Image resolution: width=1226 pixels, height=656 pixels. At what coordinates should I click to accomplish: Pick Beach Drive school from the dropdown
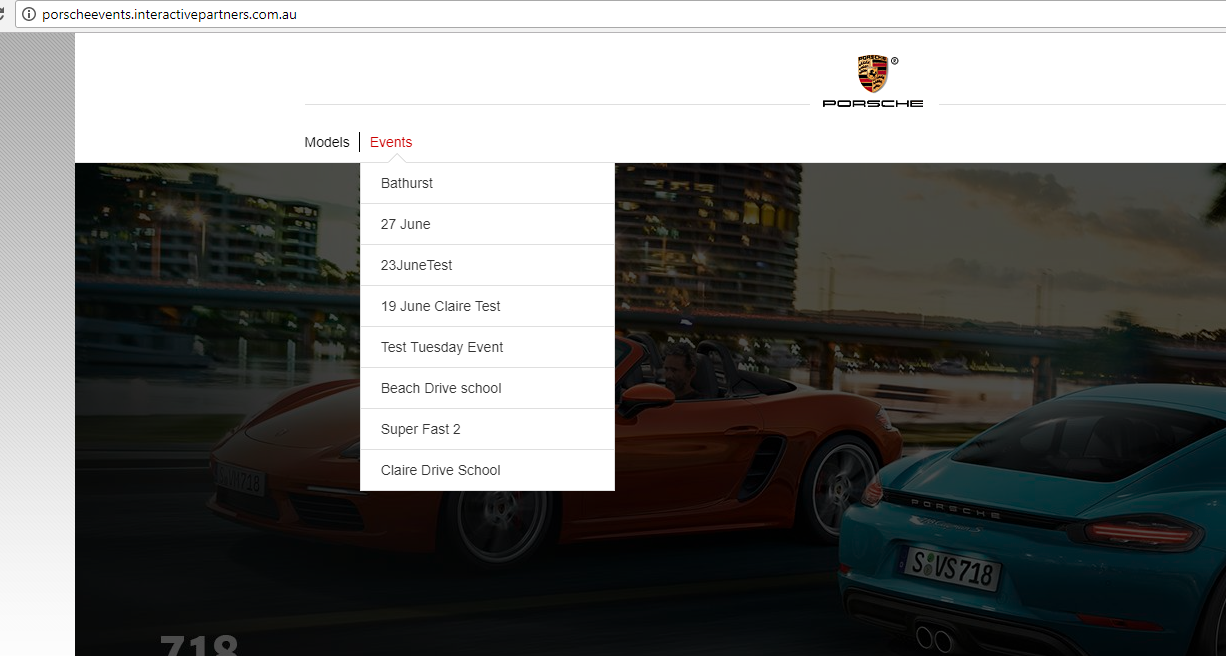[x=441, y=388]
